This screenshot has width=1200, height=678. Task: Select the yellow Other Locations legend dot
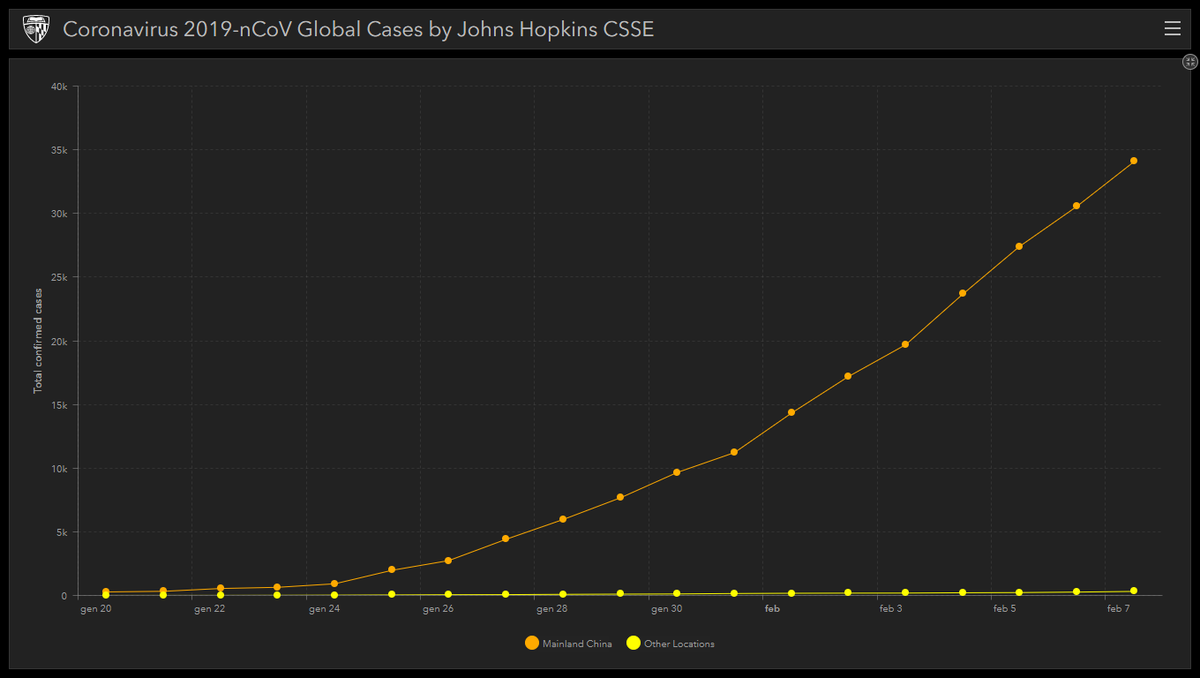[633, 643]
